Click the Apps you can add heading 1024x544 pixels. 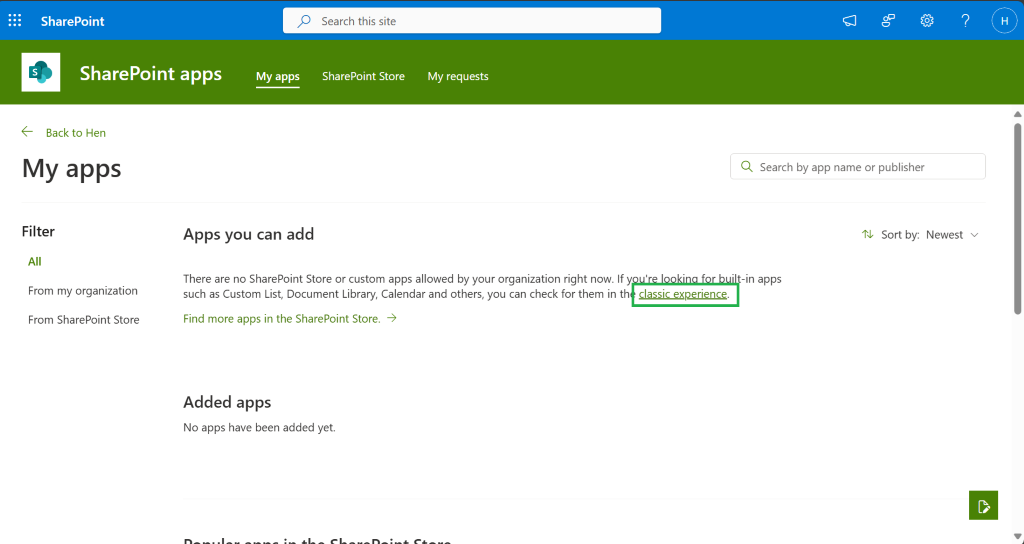click(x=248, y=234)
